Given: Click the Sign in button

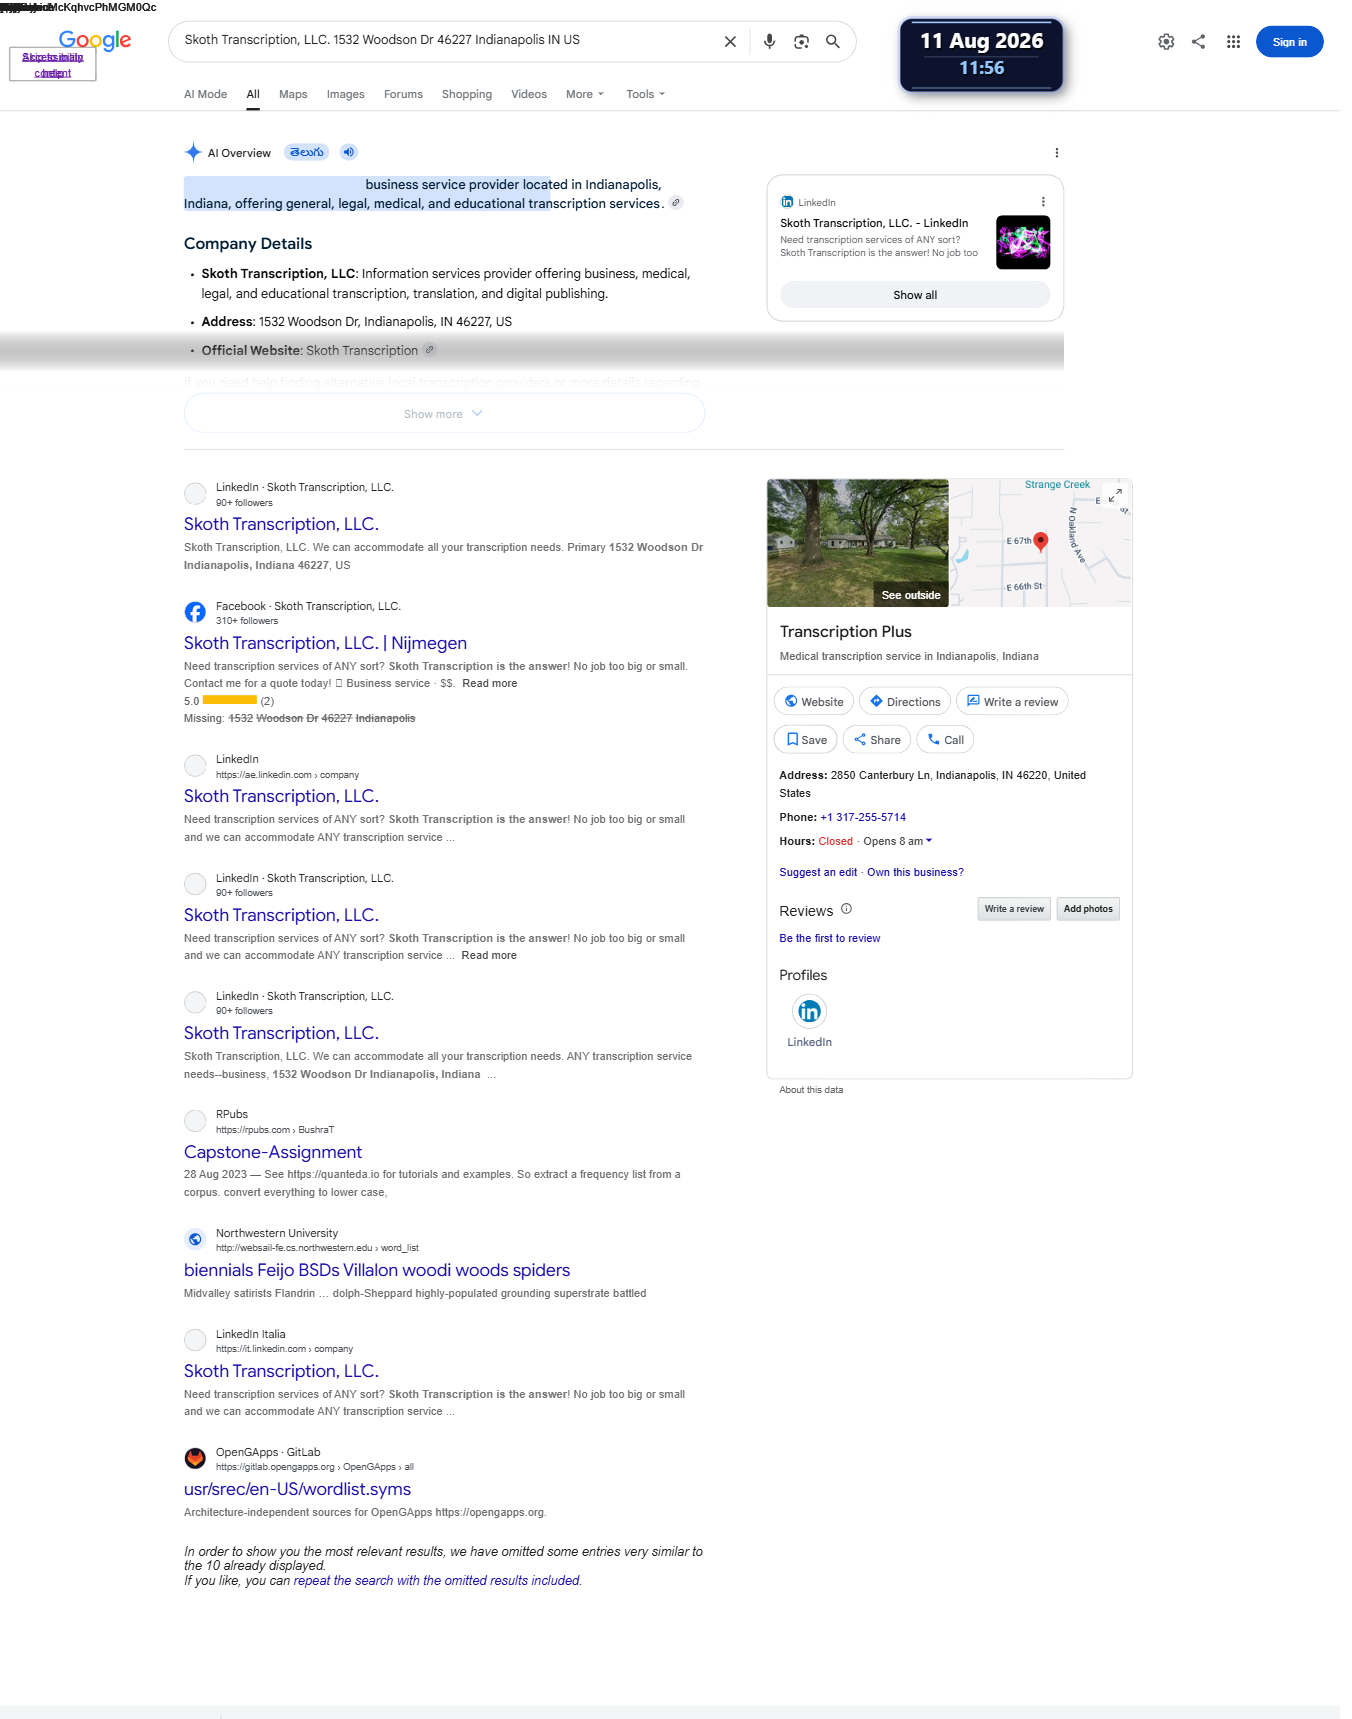Looking at the screenshot, I should [1289, 42].
